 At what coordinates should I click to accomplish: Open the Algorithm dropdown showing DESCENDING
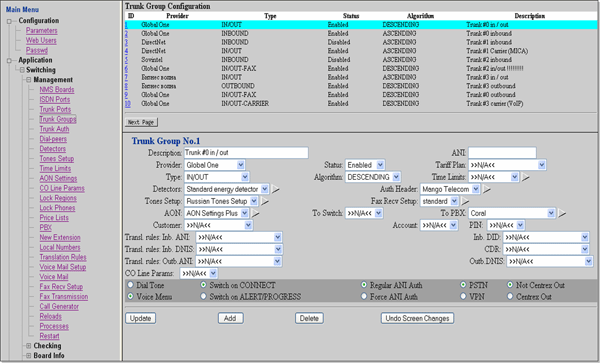tap(373, 177)
